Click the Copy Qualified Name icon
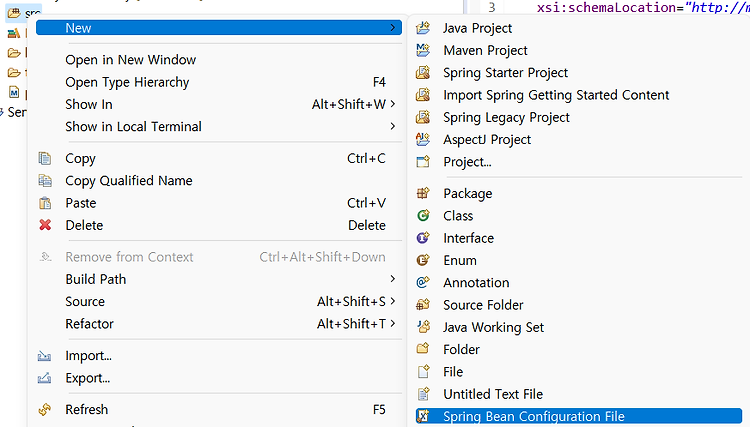Screen dimensions: 750x427 (44, 180)
